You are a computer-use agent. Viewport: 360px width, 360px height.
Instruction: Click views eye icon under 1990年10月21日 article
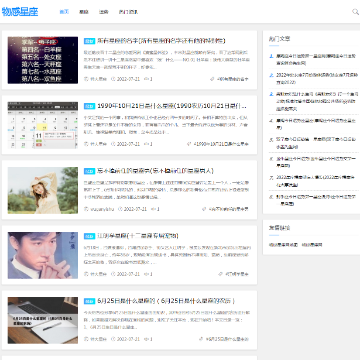coord(146,144)
